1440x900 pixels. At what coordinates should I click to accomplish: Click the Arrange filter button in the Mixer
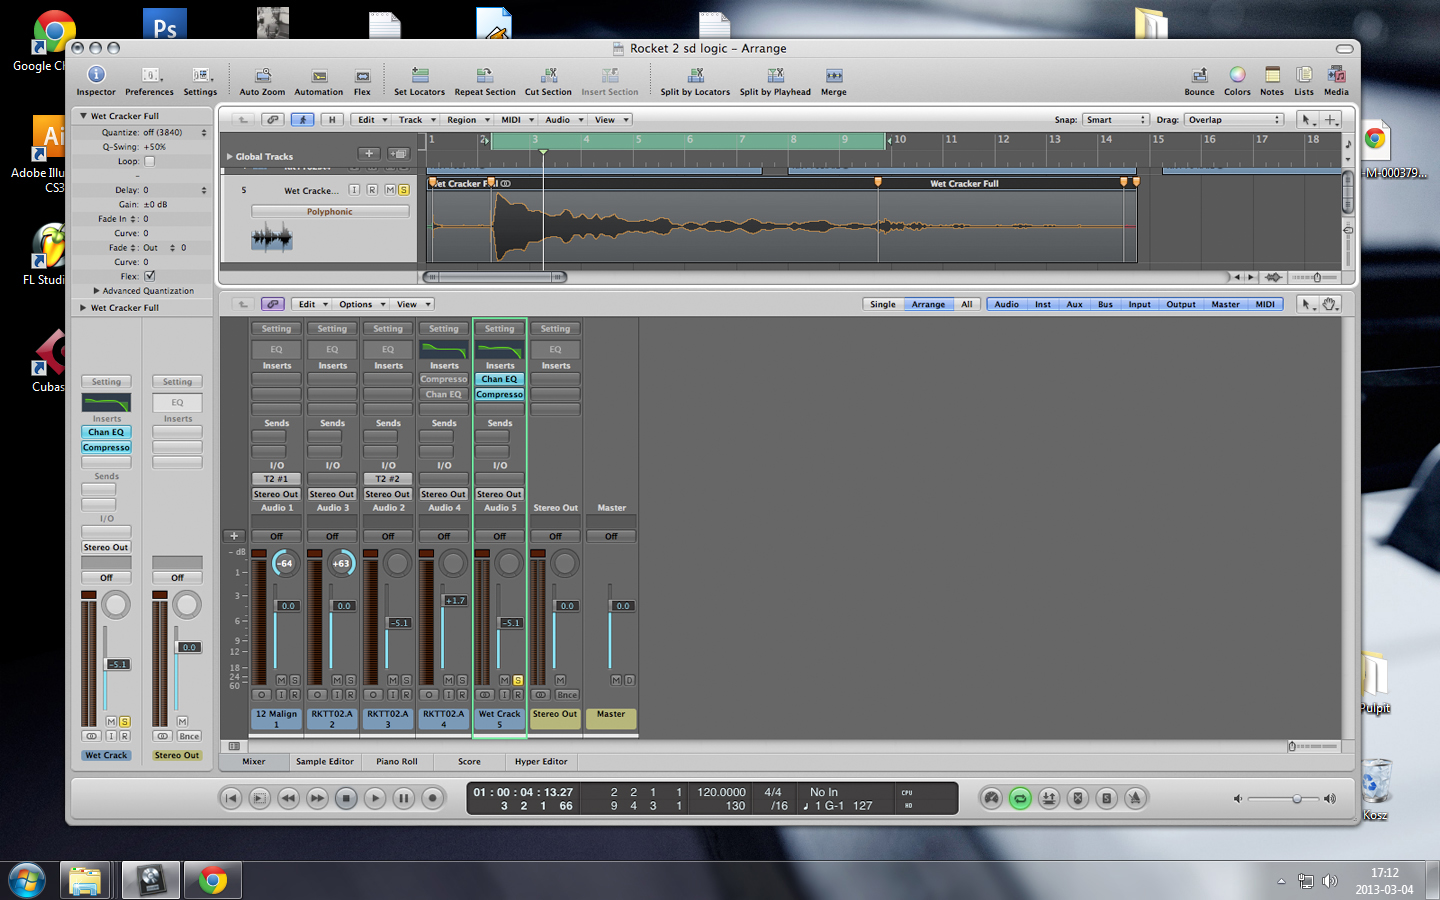coord(928,304)
